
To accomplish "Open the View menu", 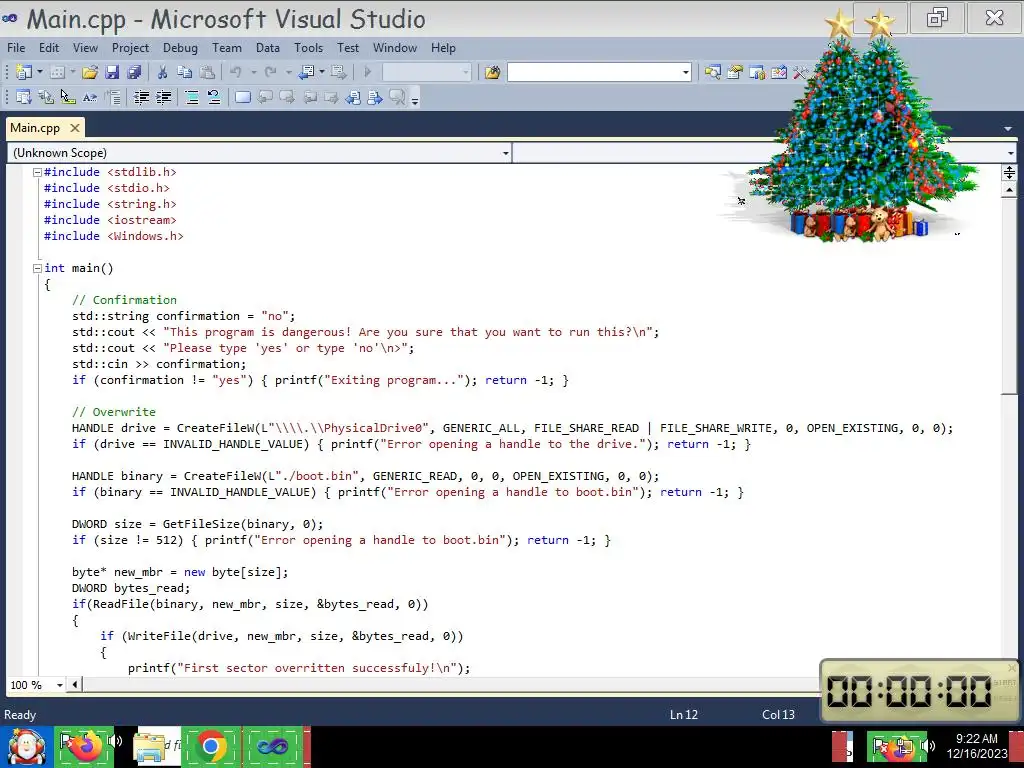I will (x=85, y=48).
